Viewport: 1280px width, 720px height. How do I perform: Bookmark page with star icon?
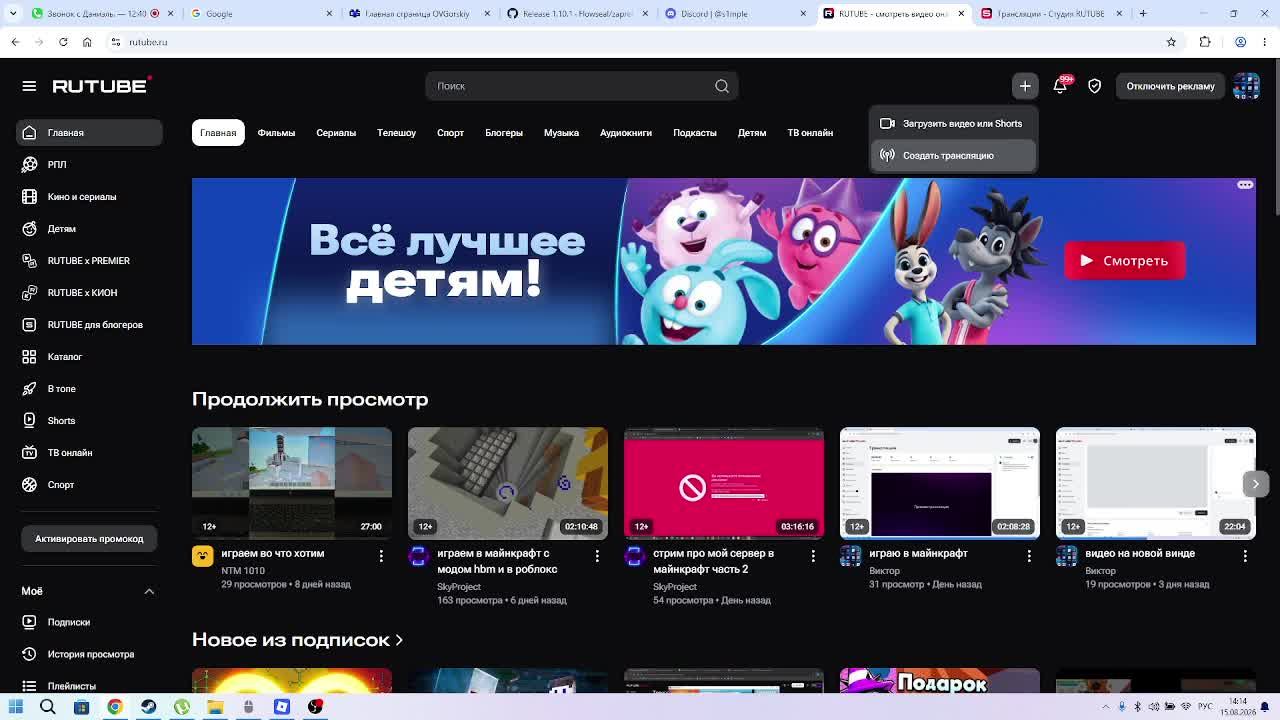coord(1171,42)
